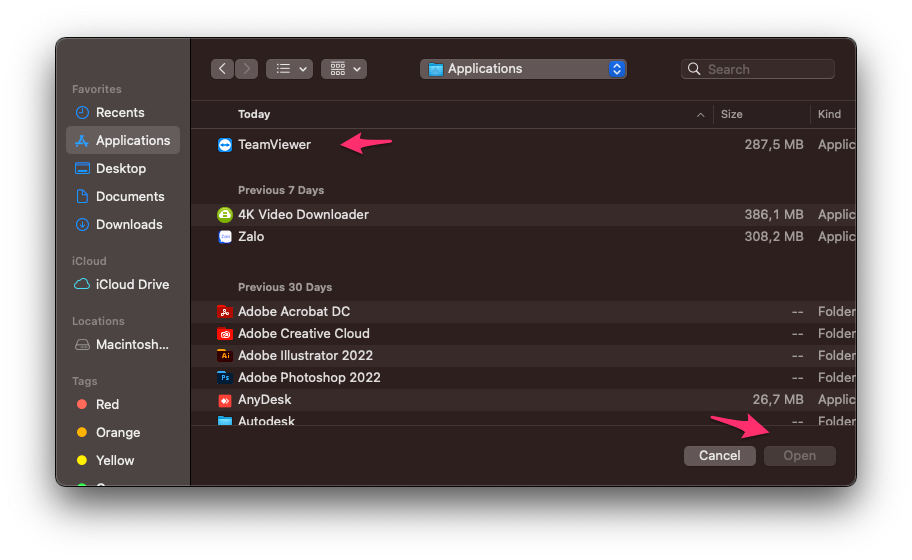Open the Applications location popup

[523, 69]
